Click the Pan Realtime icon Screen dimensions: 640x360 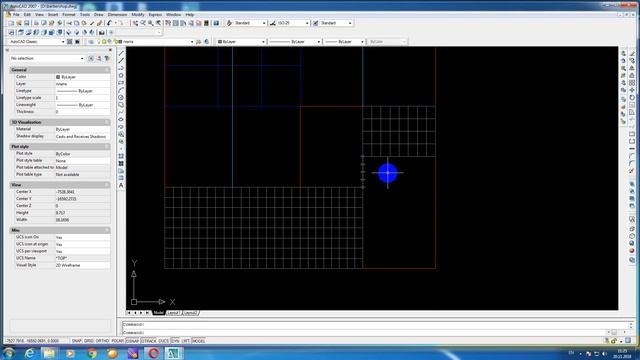click(x=135, y=23)
